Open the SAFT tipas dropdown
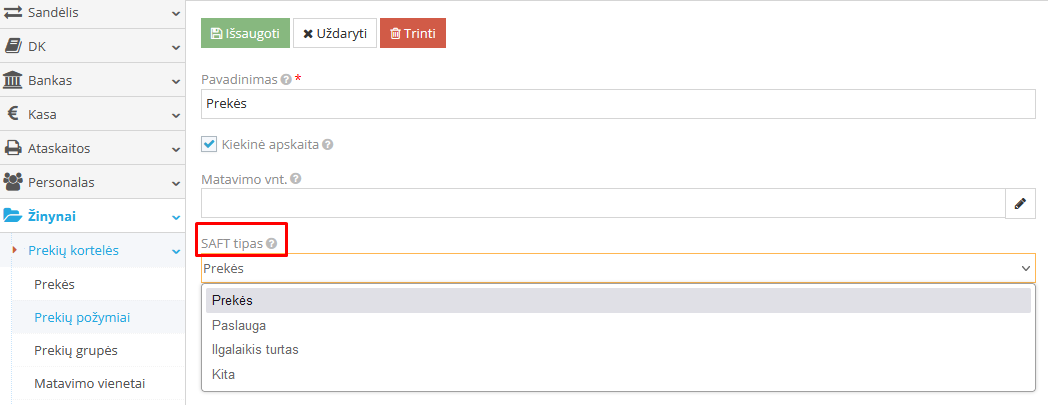 tap(618, 268)
